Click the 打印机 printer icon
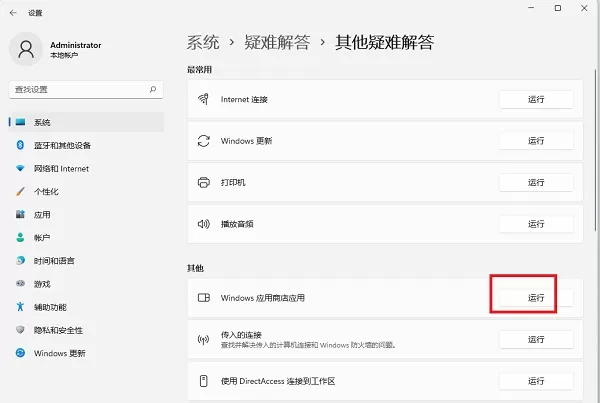600x403 pixels. click(203, 182)
